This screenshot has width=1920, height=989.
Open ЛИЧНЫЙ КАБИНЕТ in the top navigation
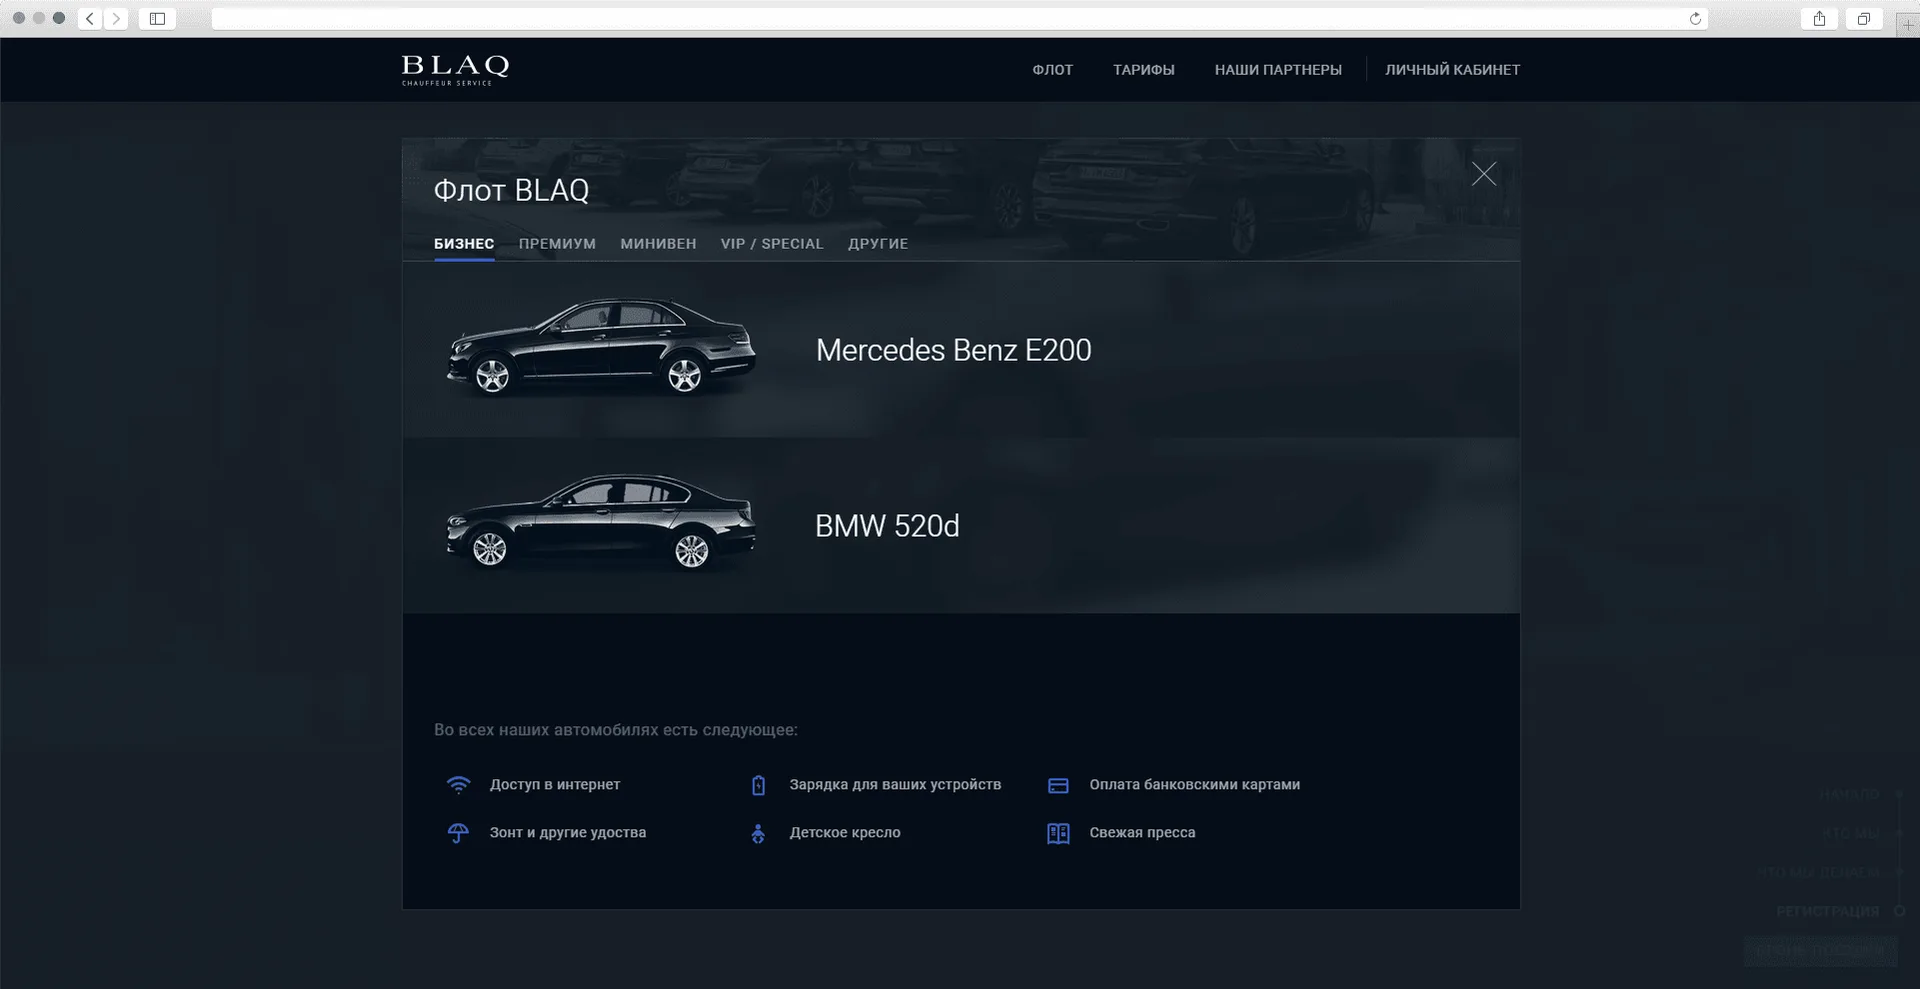pos(1453,70)
